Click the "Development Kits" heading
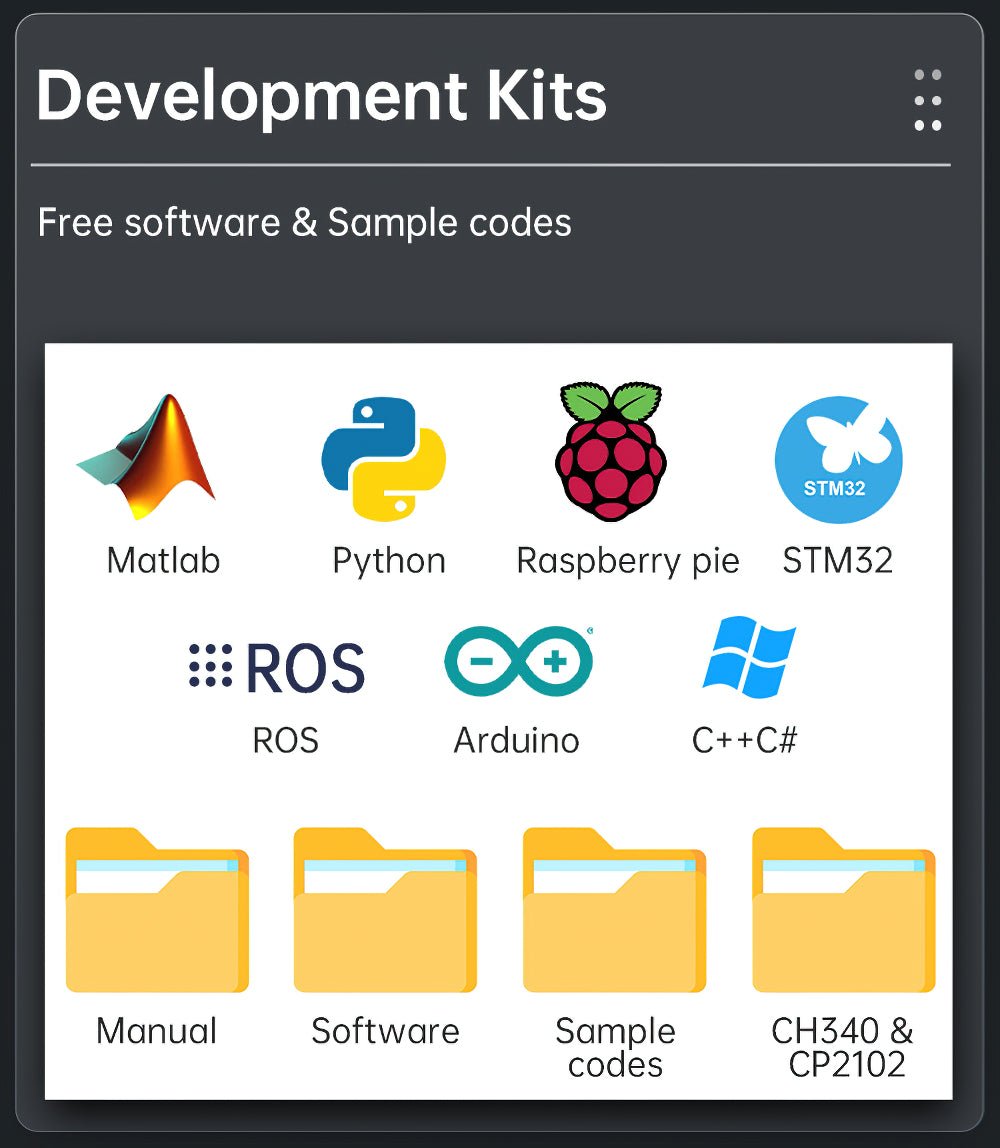The height and width of the screenshot is (1148, 1000). [x=321, y=96]
